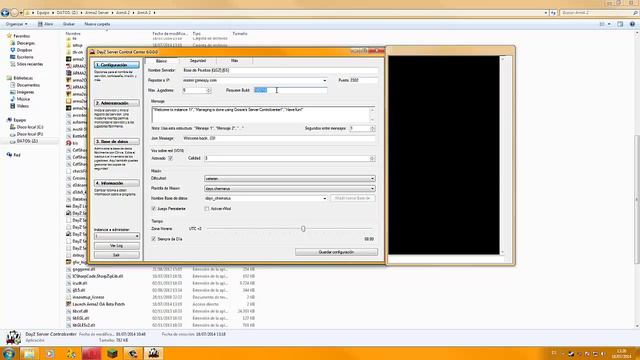Open the 3. Base de datos section
Screen dimensions: 640x360
click(x=117, y=142)
